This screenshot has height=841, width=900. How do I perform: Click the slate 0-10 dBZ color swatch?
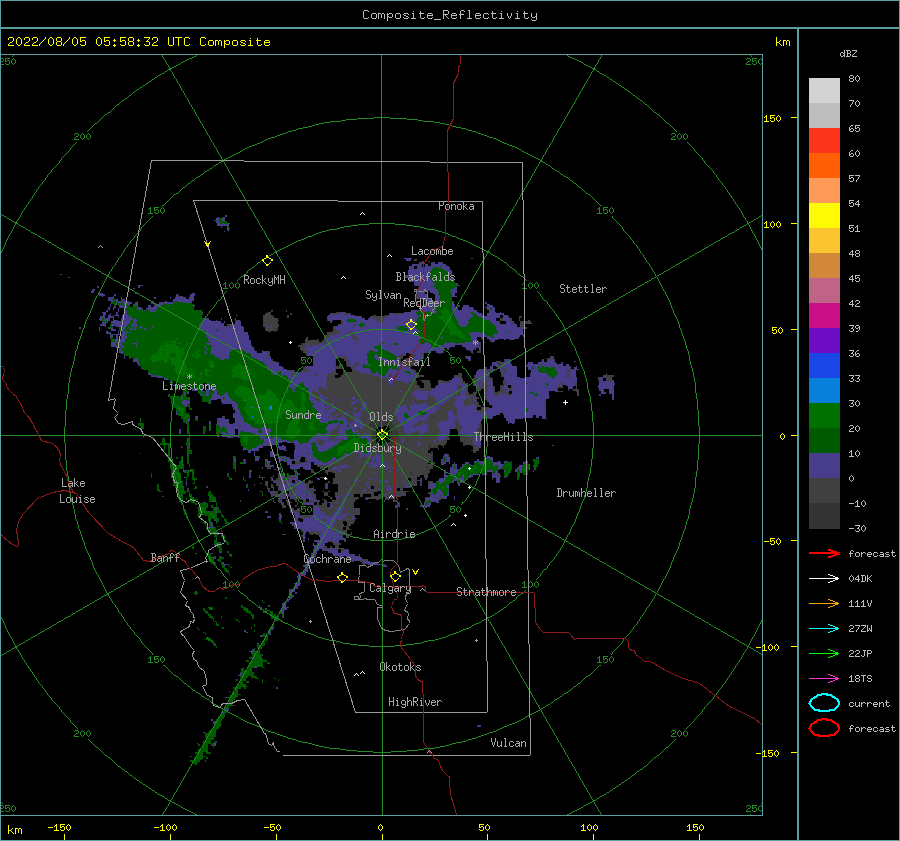tap(824, 466)
